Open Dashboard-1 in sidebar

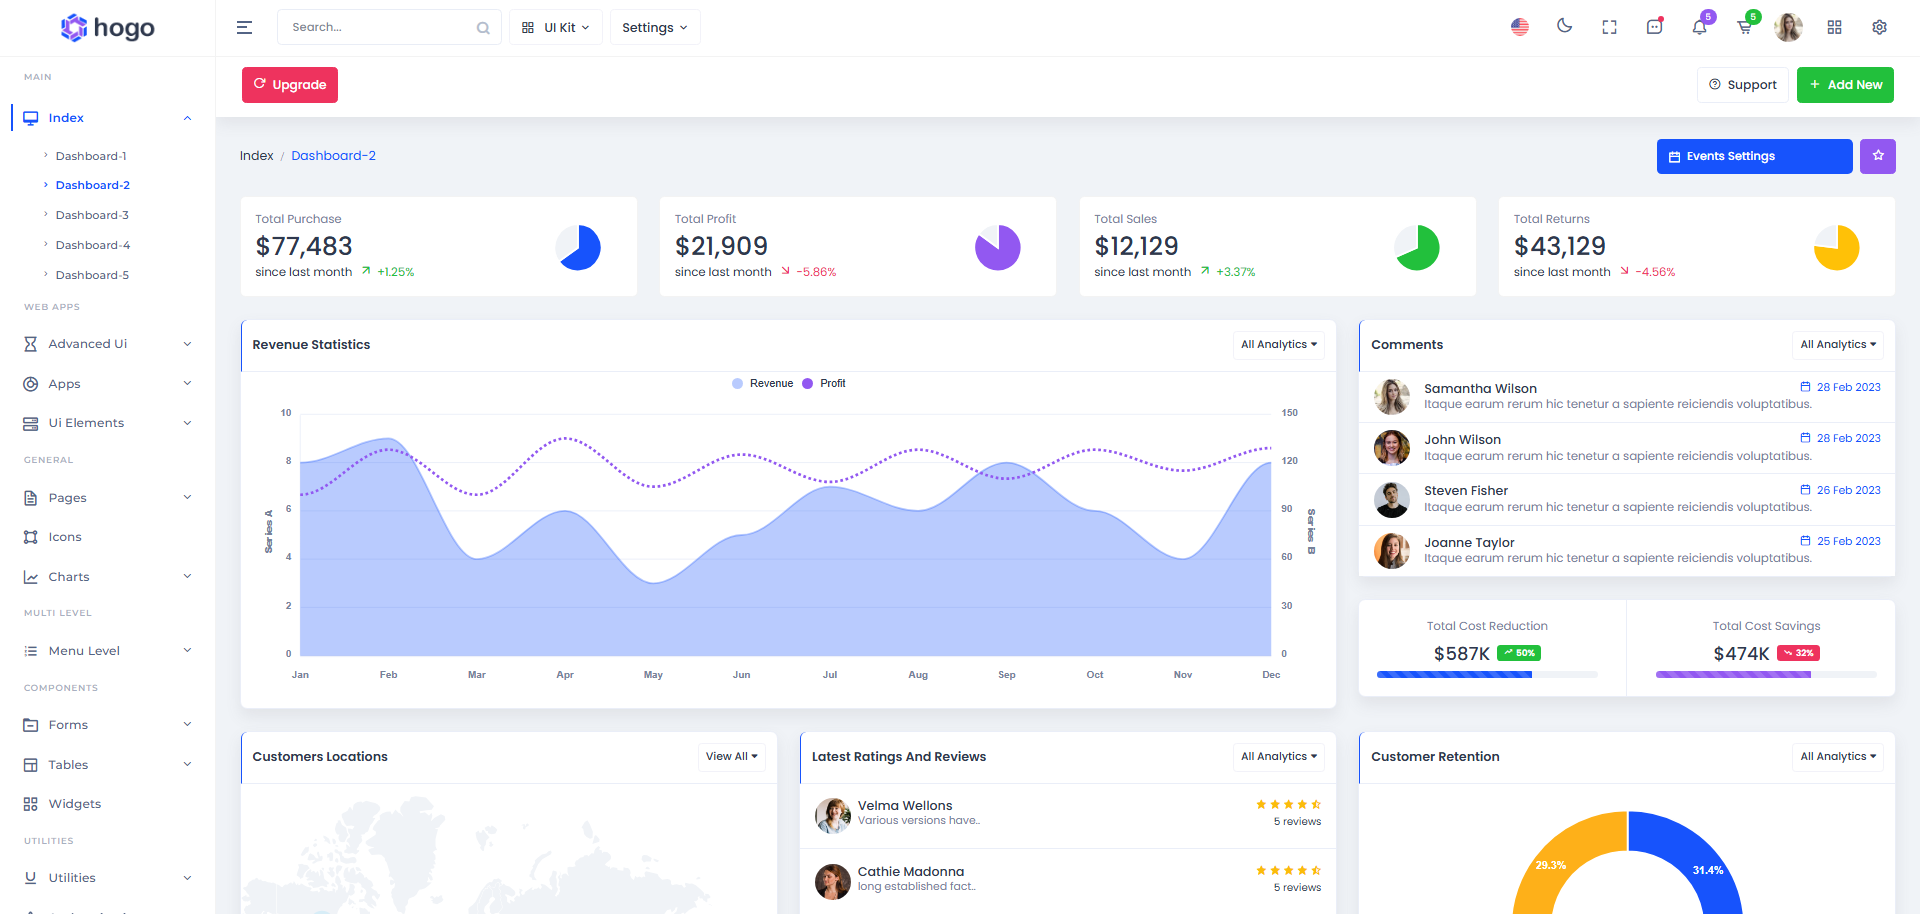(x=91, y=156)
